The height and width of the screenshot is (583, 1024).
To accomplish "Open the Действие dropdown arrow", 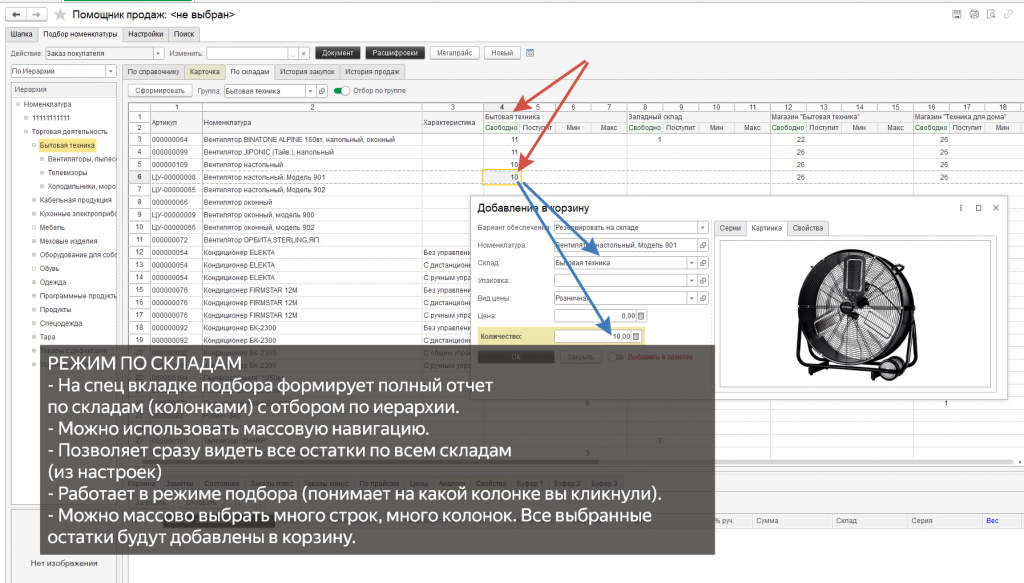I will pos(158,54).
